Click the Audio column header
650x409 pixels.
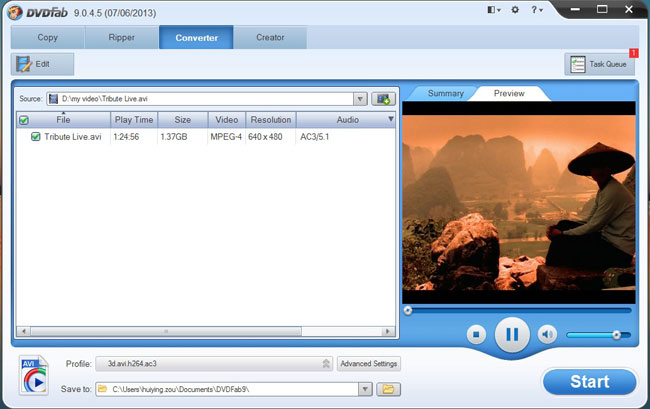click(x=347, y=120)
